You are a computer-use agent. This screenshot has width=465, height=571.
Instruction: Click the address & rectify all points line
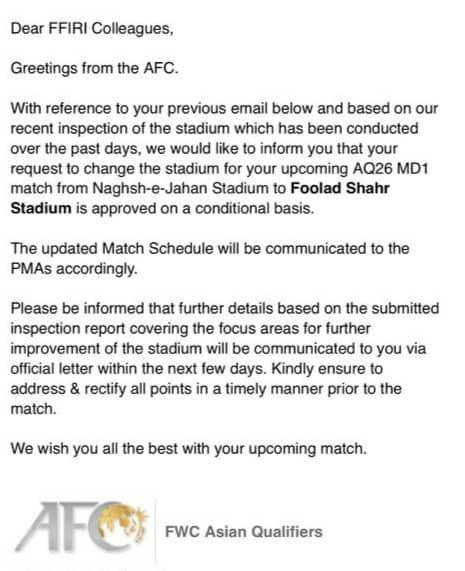[x=206, y=389]
